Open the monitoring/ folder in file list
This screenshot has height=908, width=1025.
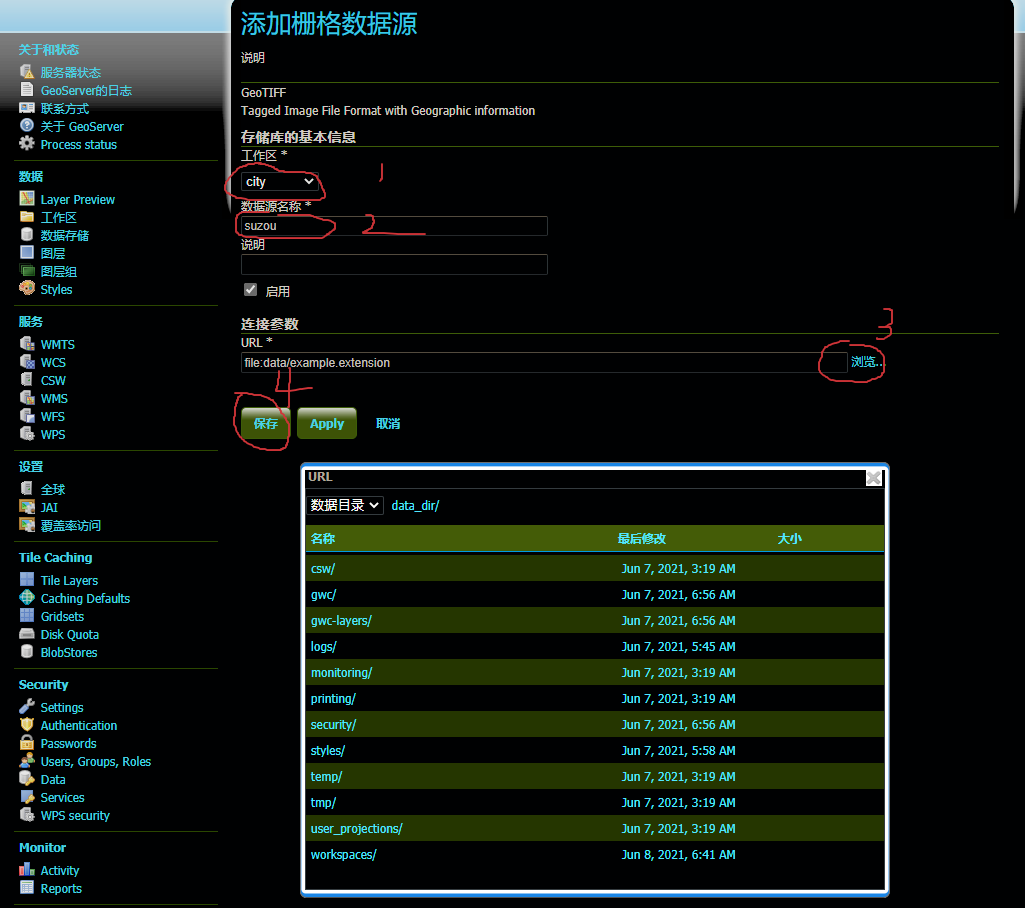(x=341, y=673)
